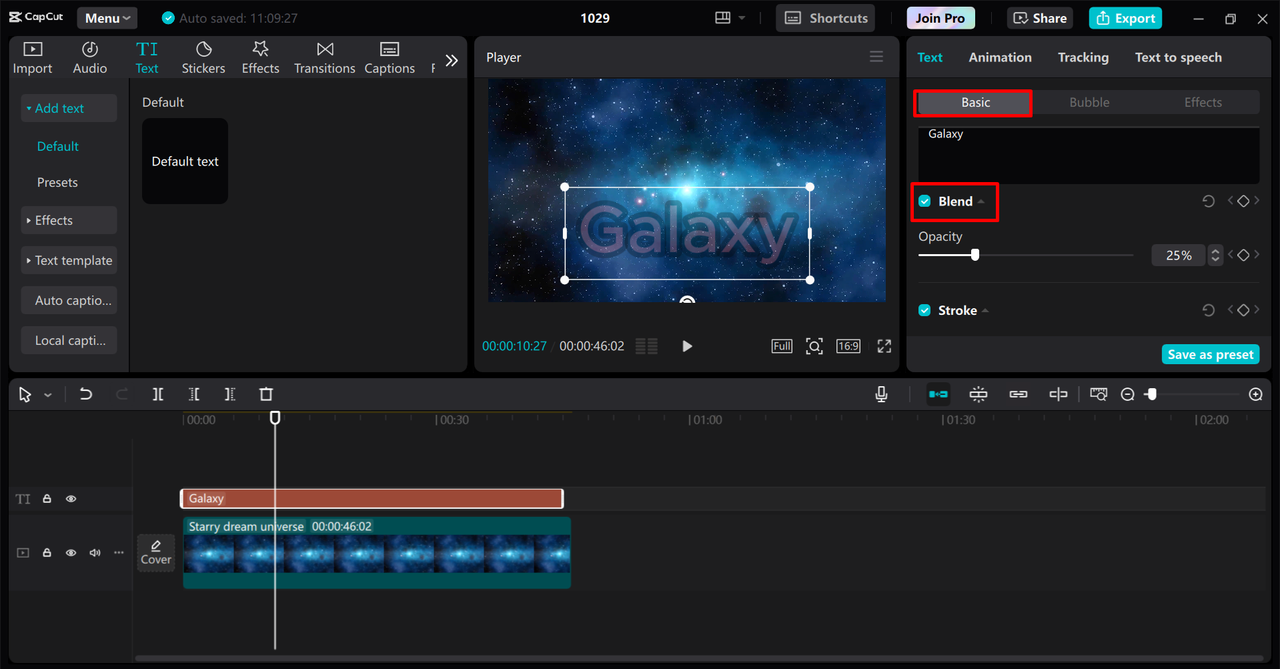
Task: Switch to the Animation tab
Action: (1000, 57)
